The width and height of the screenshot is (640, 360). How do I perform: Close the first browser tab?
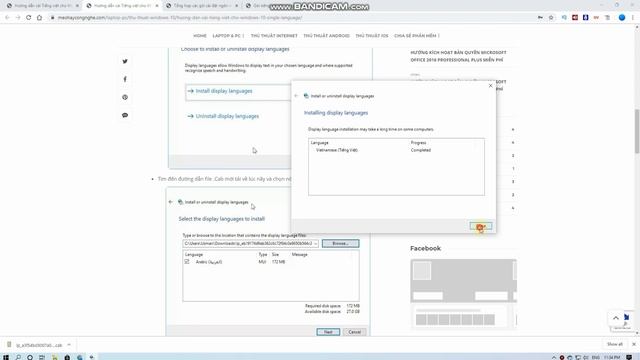(x=77, y=6)
